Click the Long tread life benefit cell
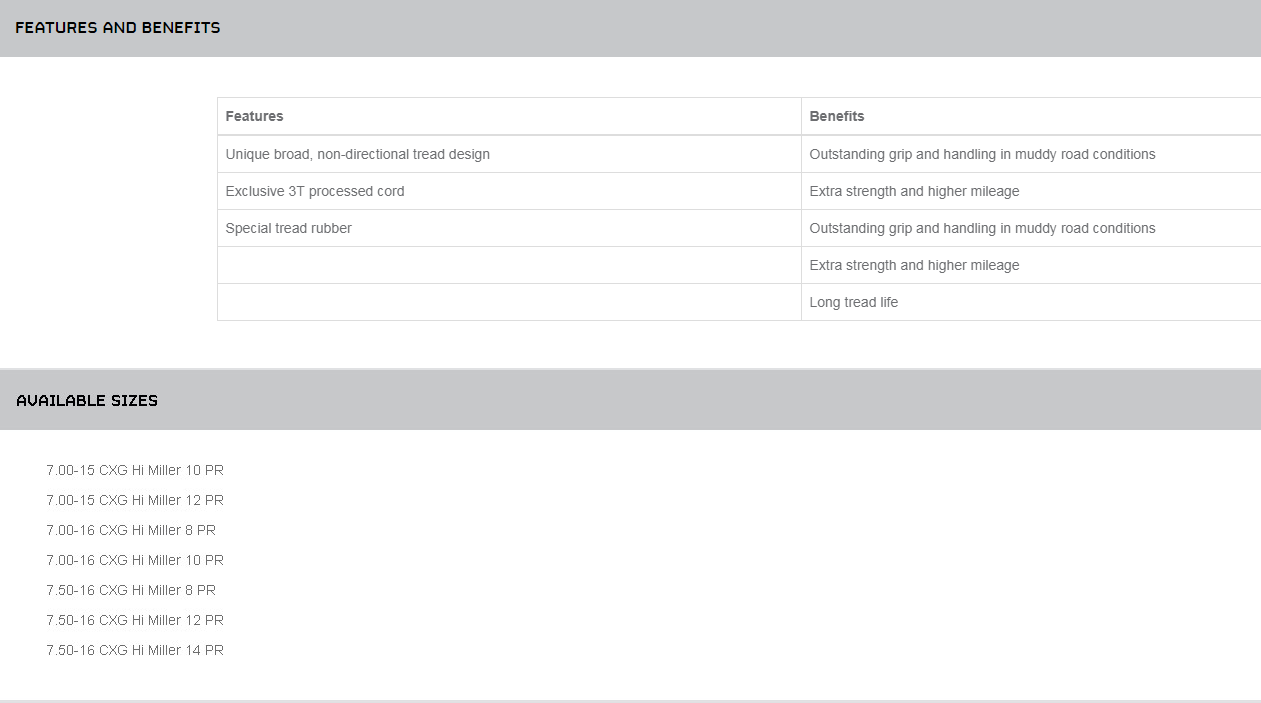 (854, 302)
